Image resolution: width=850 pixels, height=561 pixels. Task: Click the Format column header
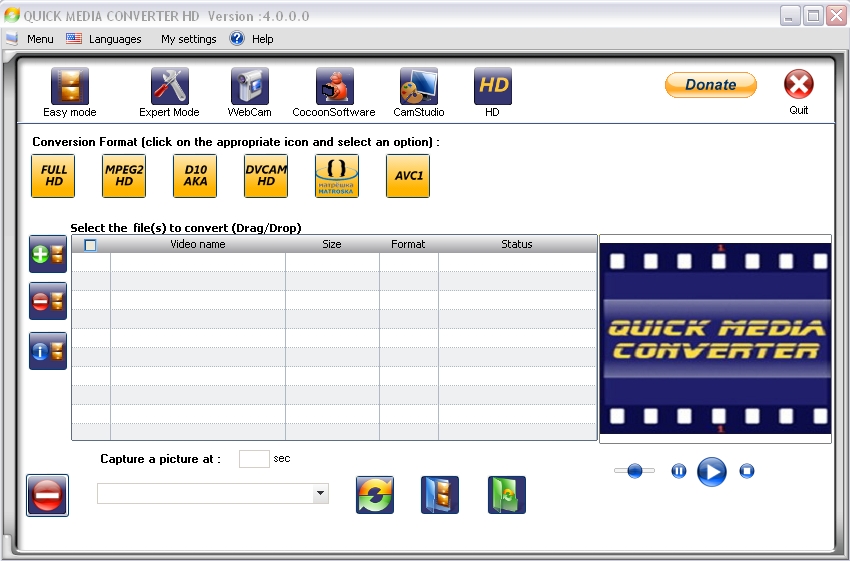(408, 244)
